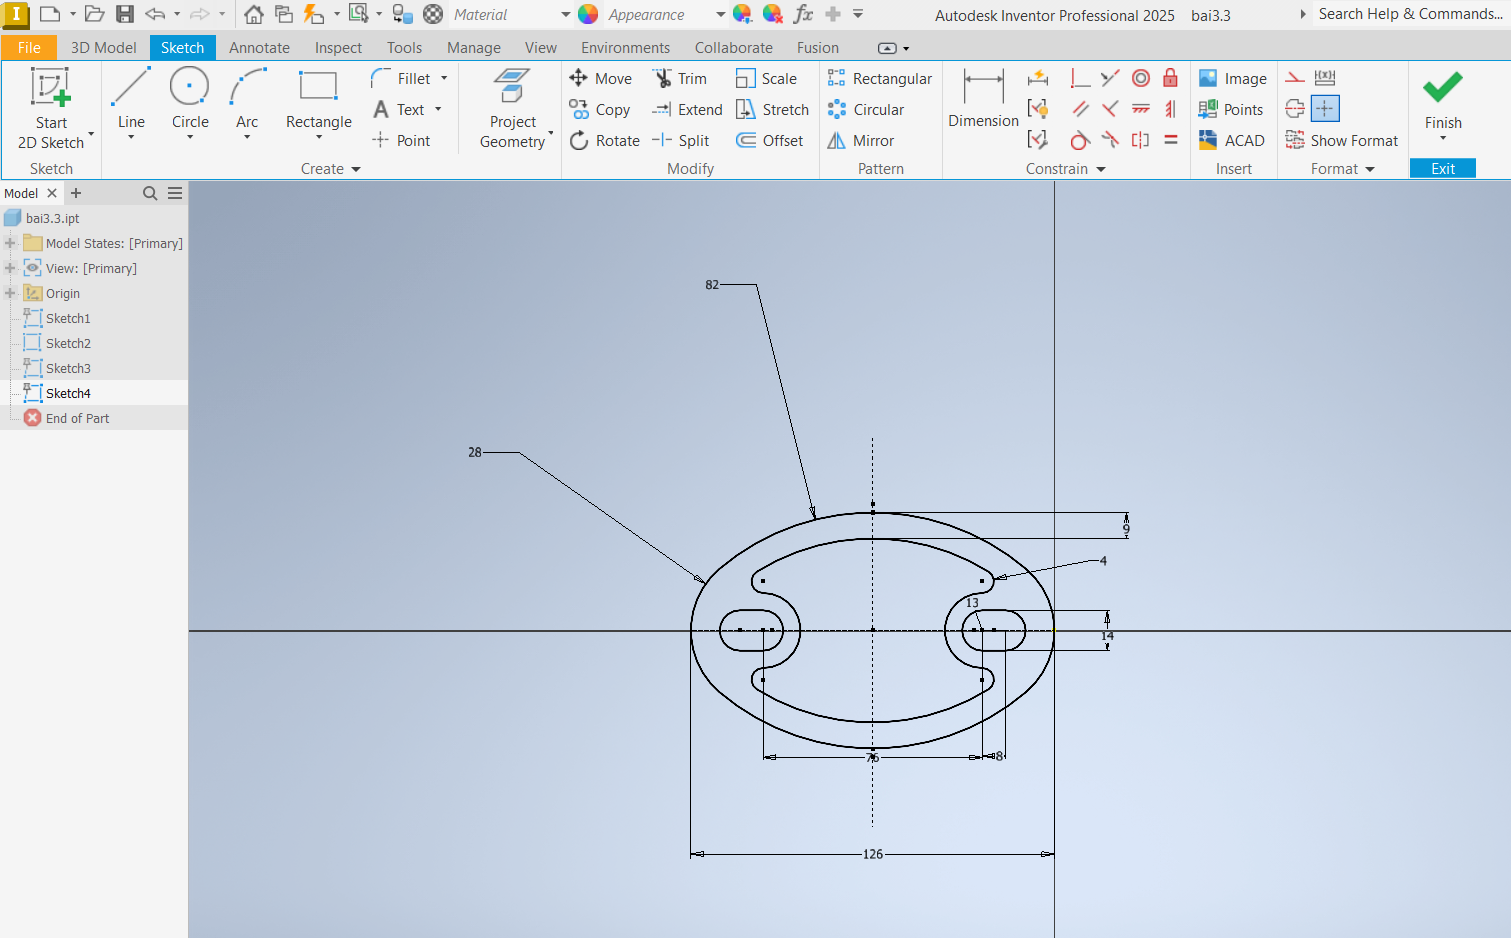Click the Mirror pattern tool
The width and height of the screenshot is (1511, 938).
tap(860, 141)
